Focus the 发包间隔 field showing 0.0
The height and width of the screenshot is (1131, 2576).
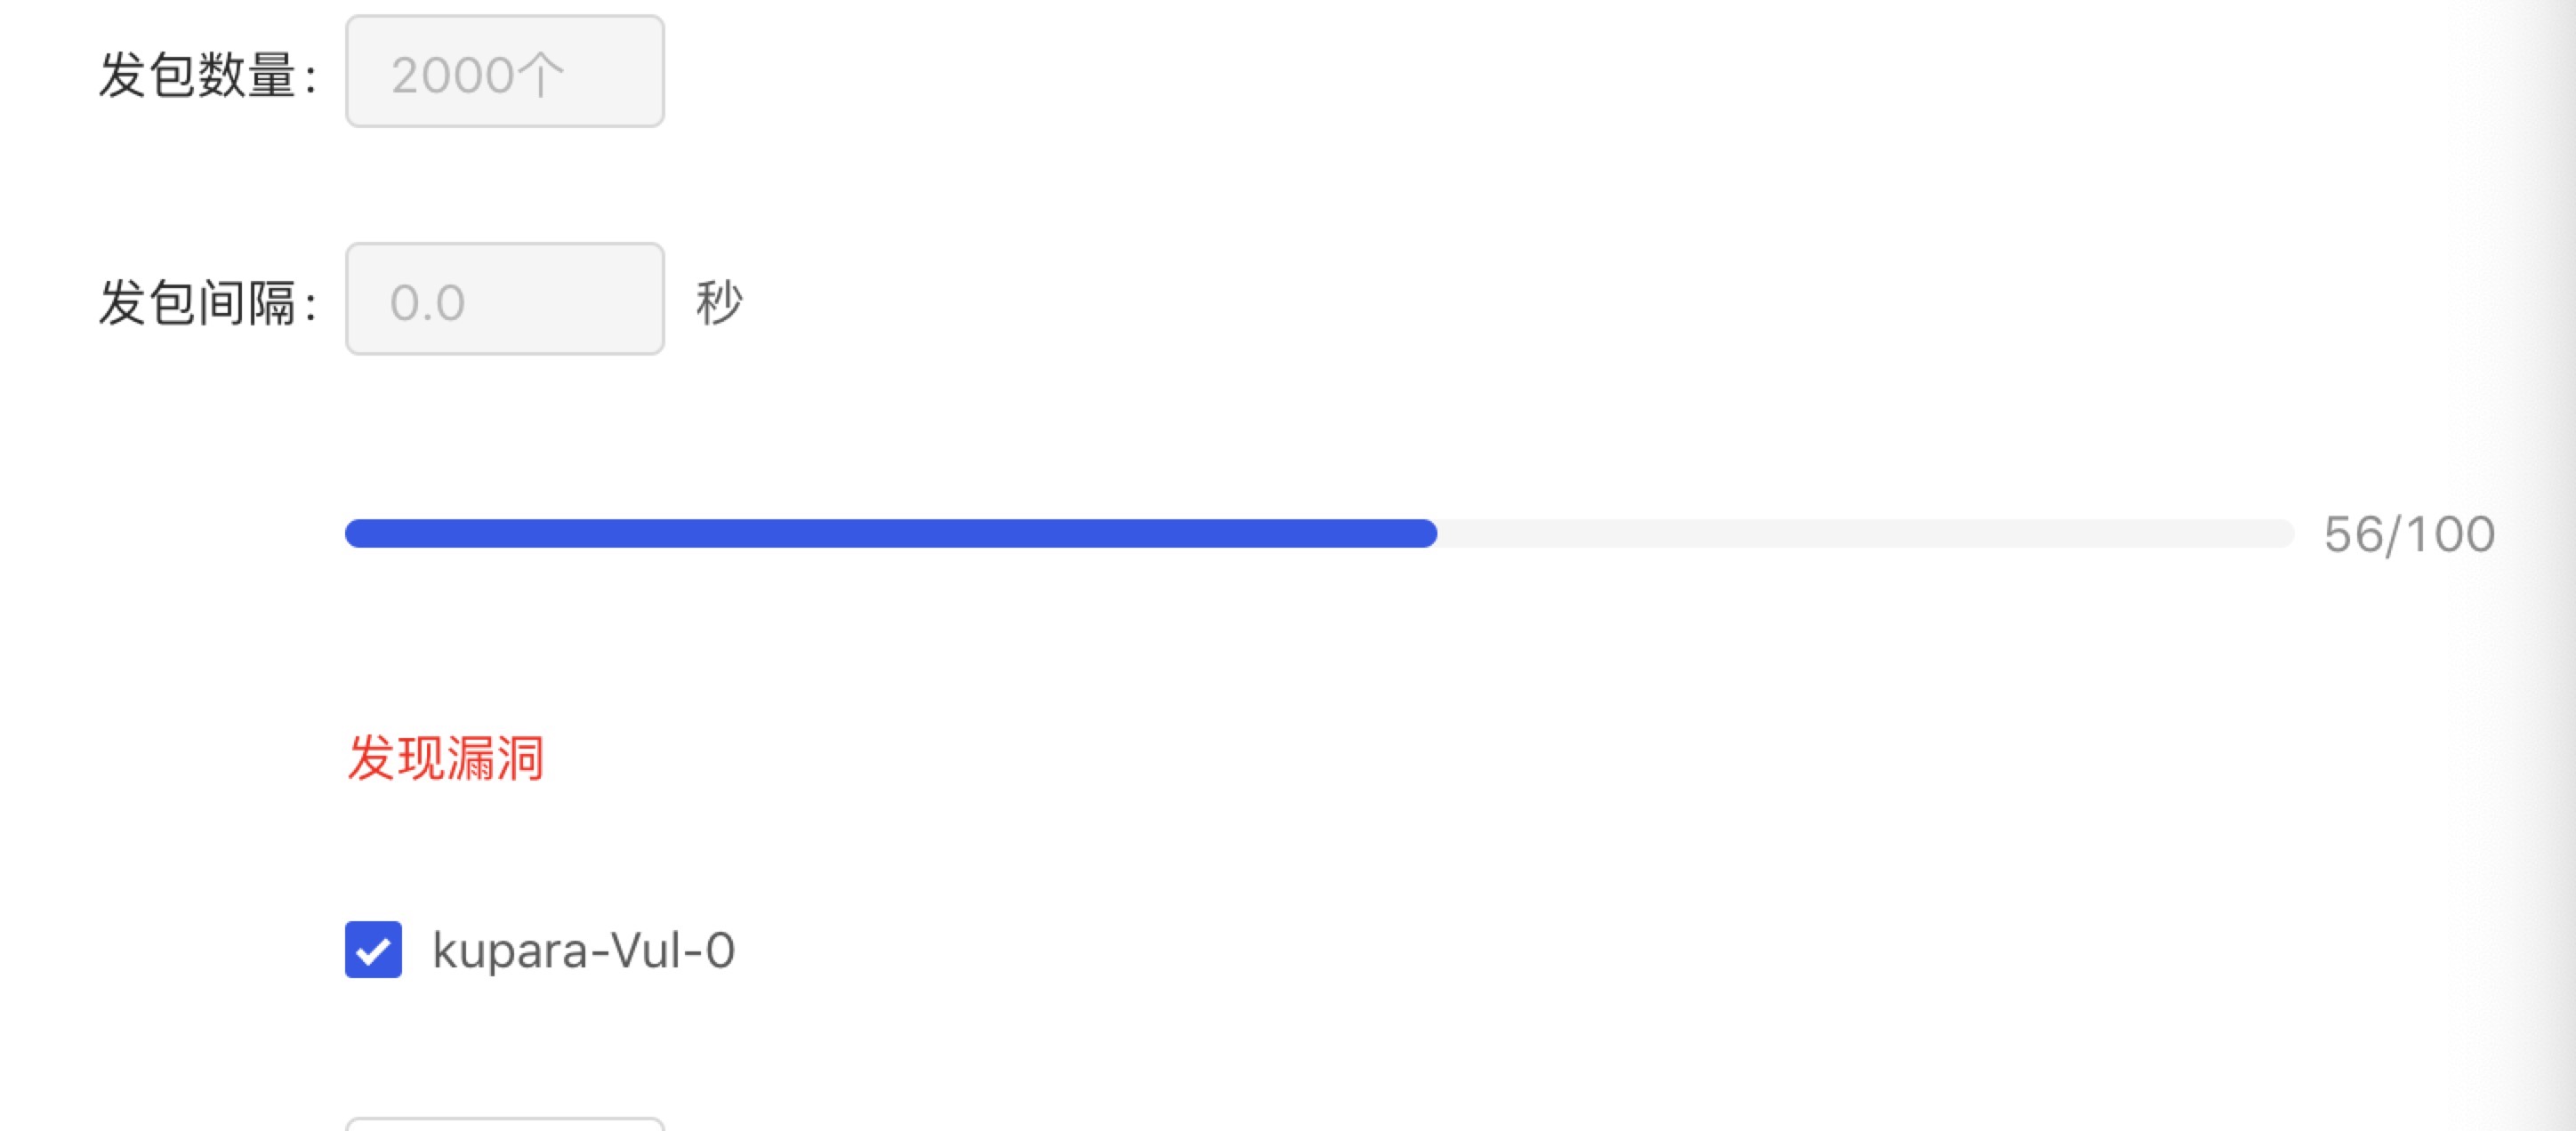tap(504, 299)
